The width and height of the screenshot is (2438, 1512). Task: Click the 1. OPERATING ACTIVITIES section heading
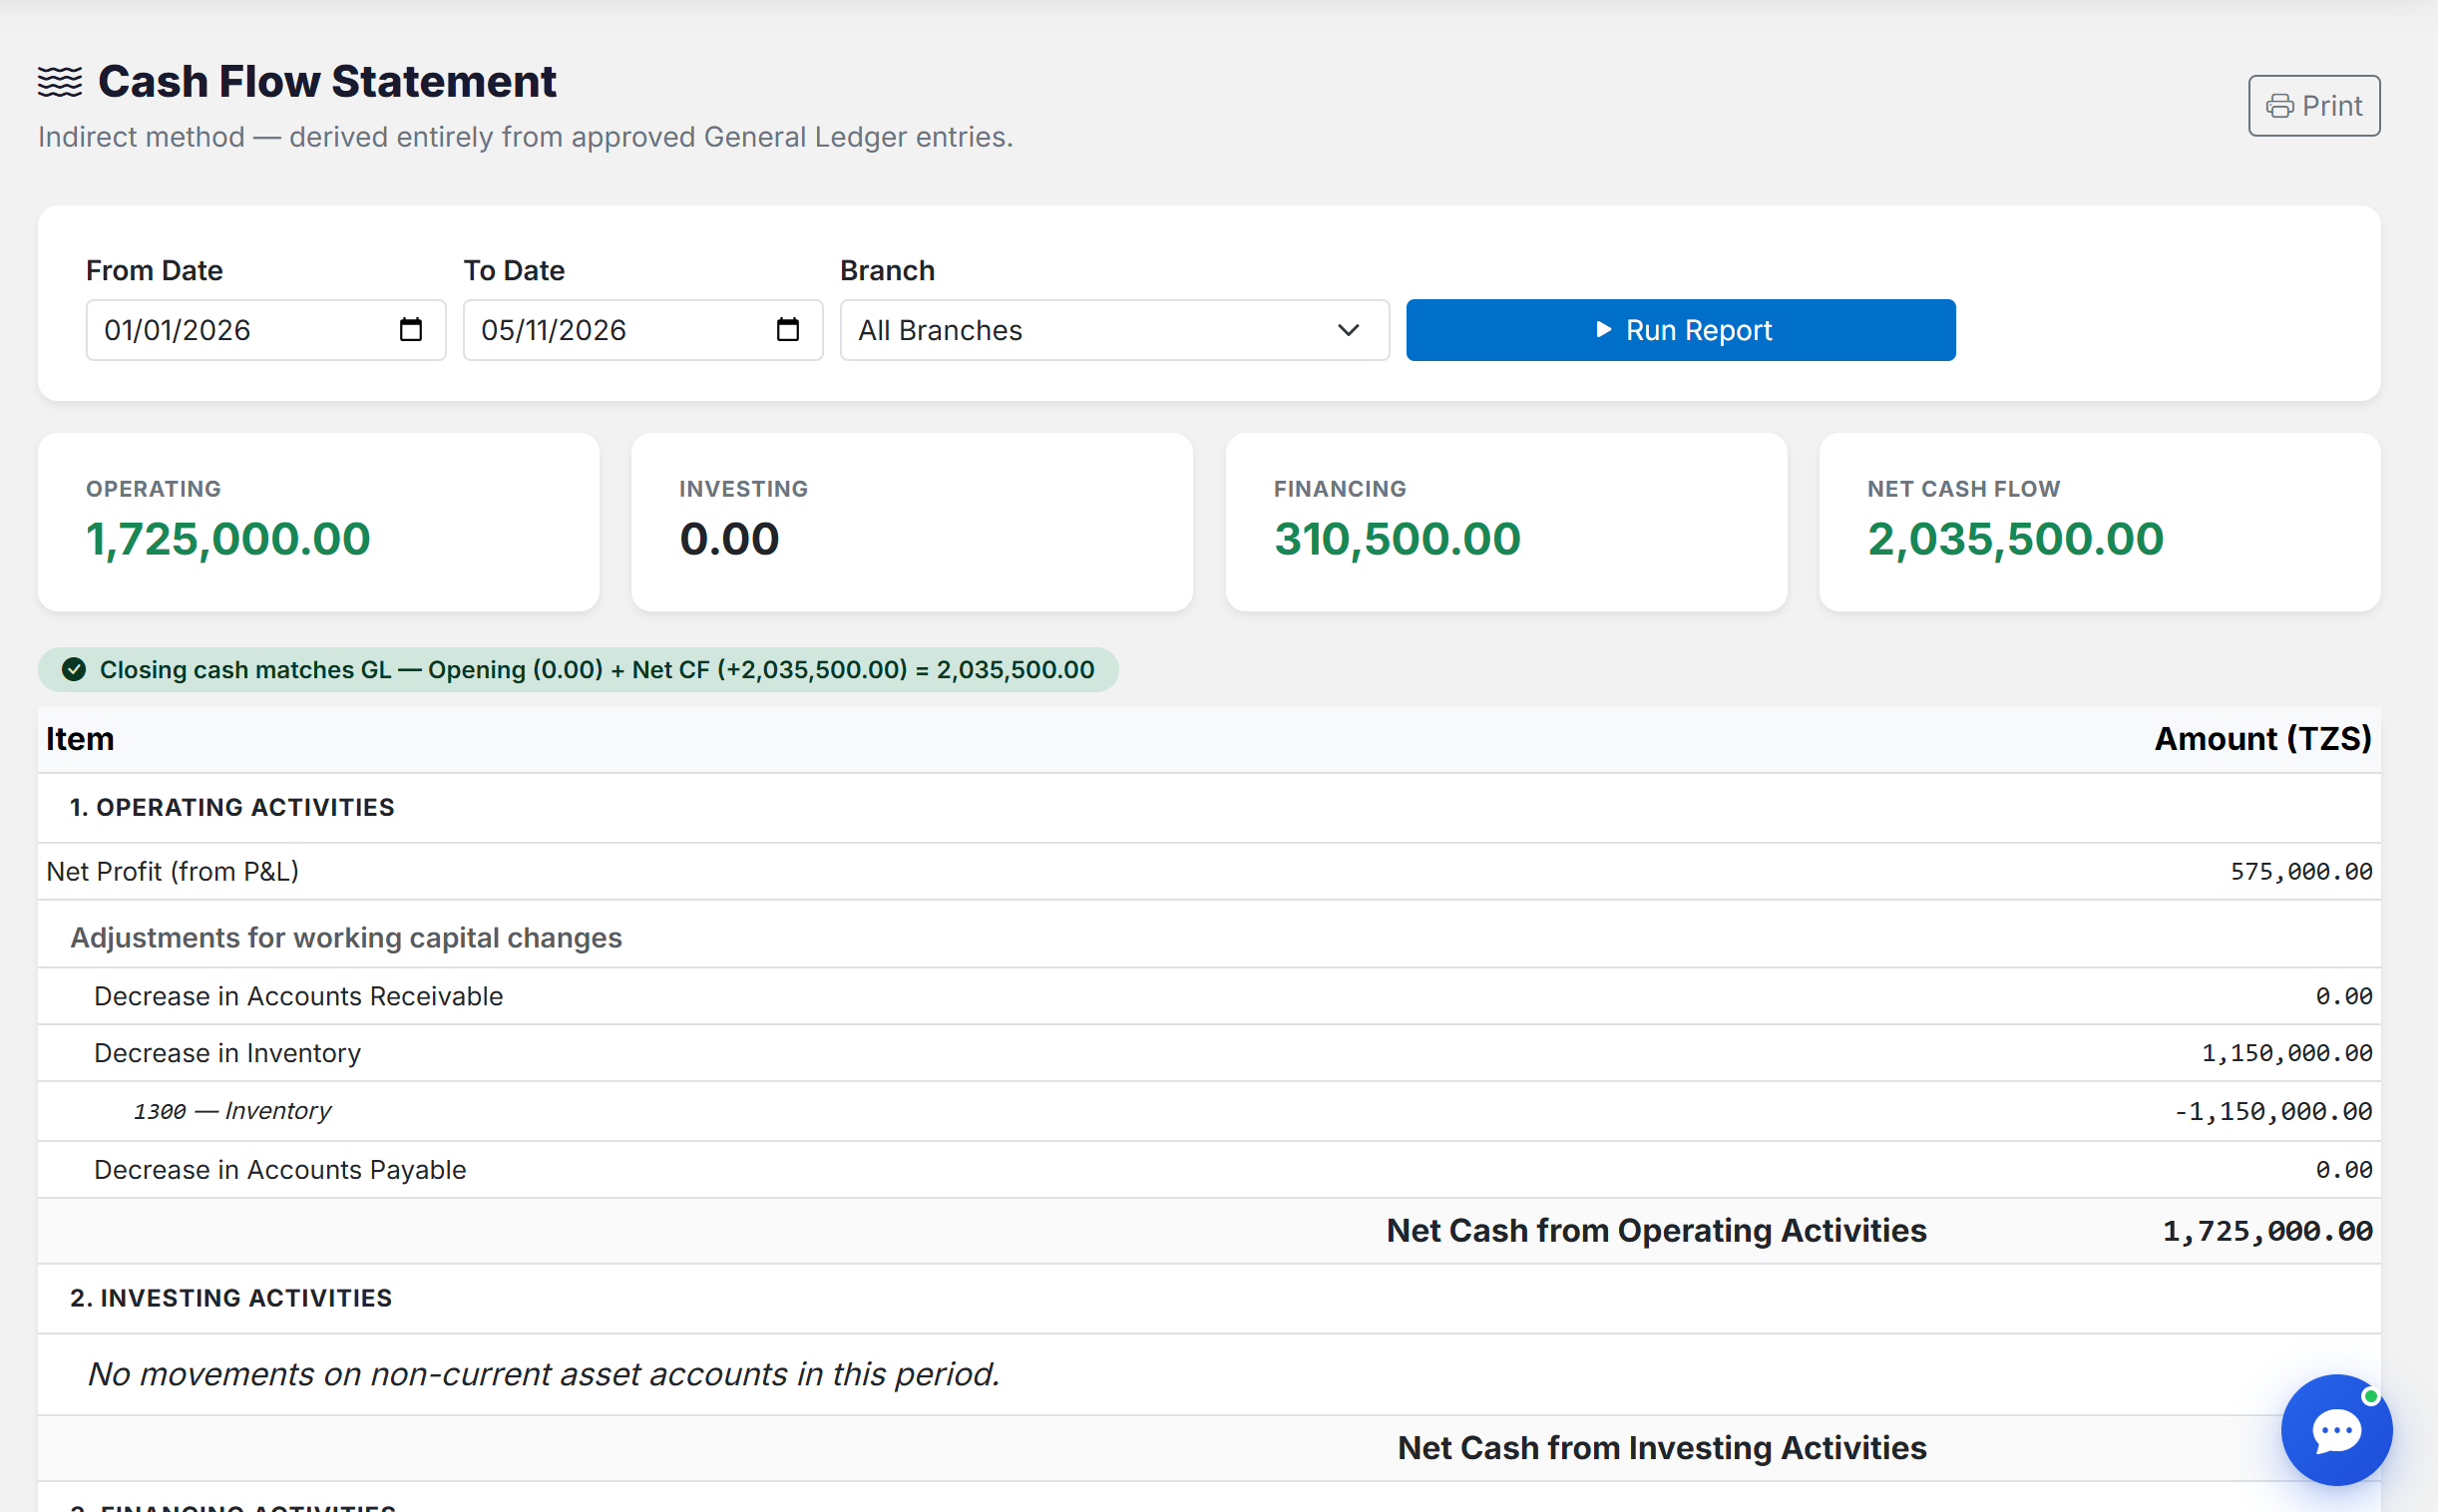pos(232,808)
